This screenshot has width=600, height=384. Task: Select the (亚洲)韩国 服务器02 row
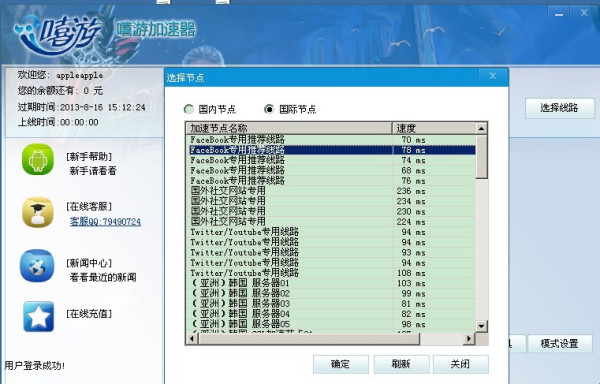[x=331, y=294]
